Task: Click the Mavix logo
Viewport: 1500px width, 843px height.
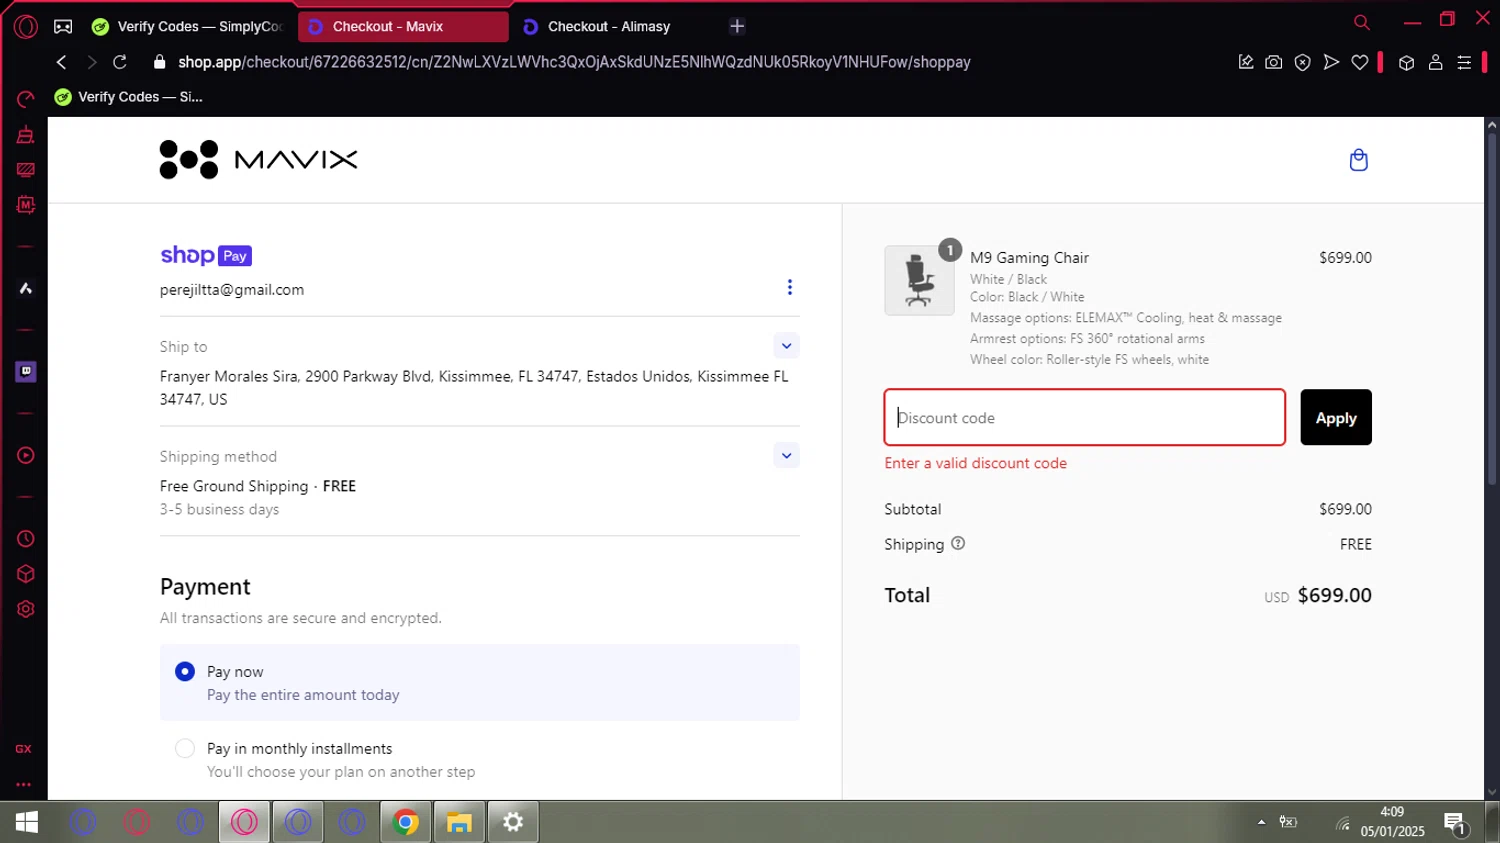Action: coord(258,160)
